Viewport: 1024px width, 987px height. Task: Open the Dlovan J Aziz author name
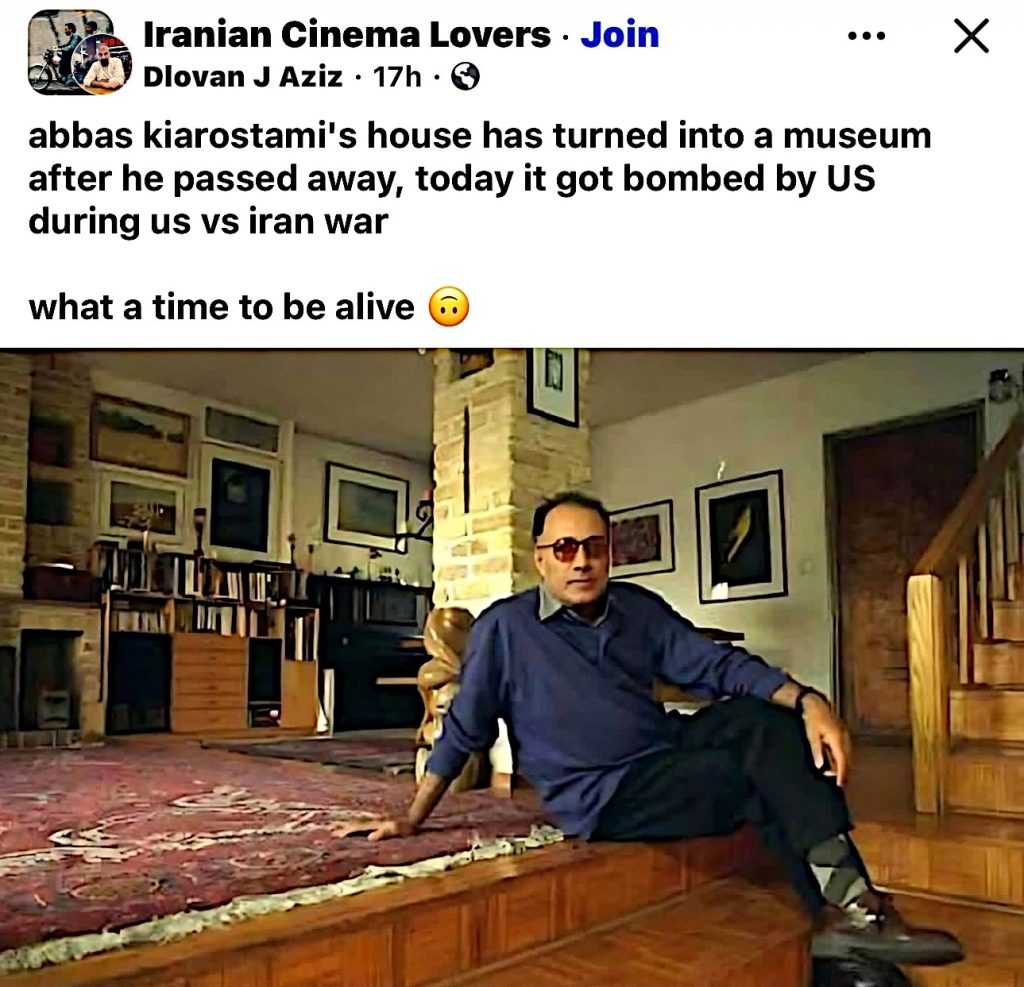tap(242, 77)
